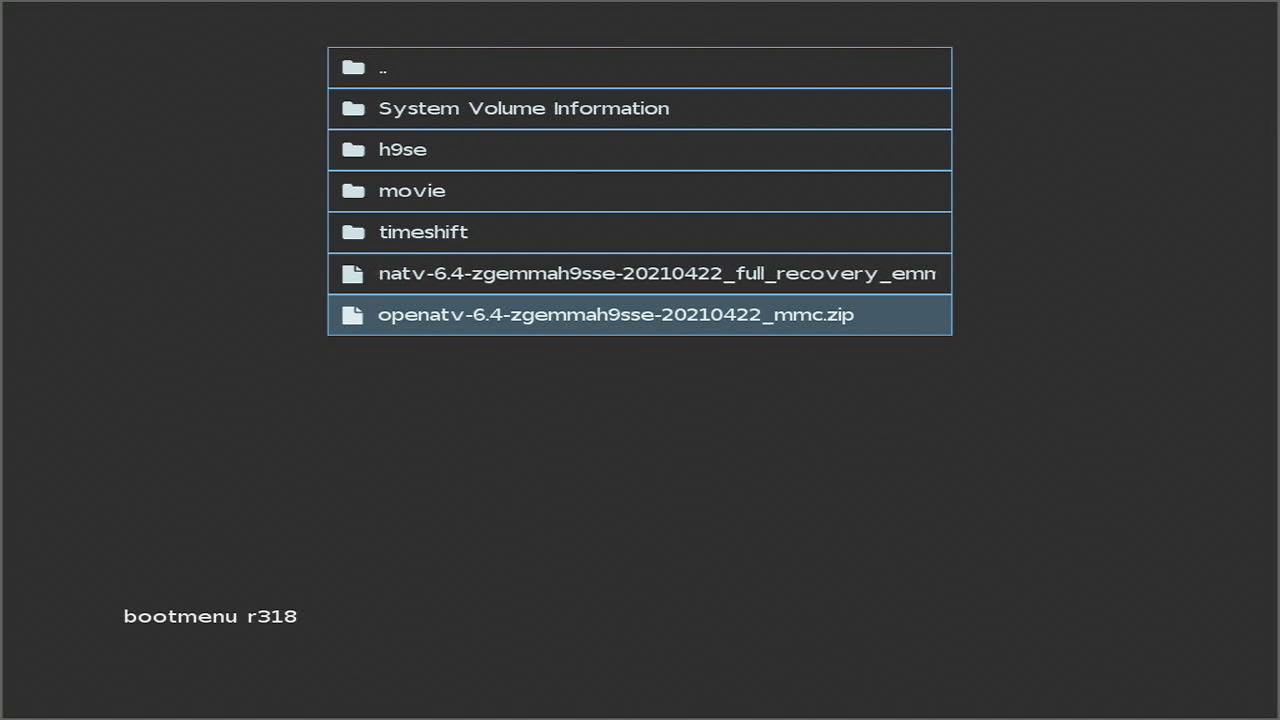Click the System Volume Information folder icon
Image resolution: width=1280 pixels, height=720 pixels.
coord(353,109)
